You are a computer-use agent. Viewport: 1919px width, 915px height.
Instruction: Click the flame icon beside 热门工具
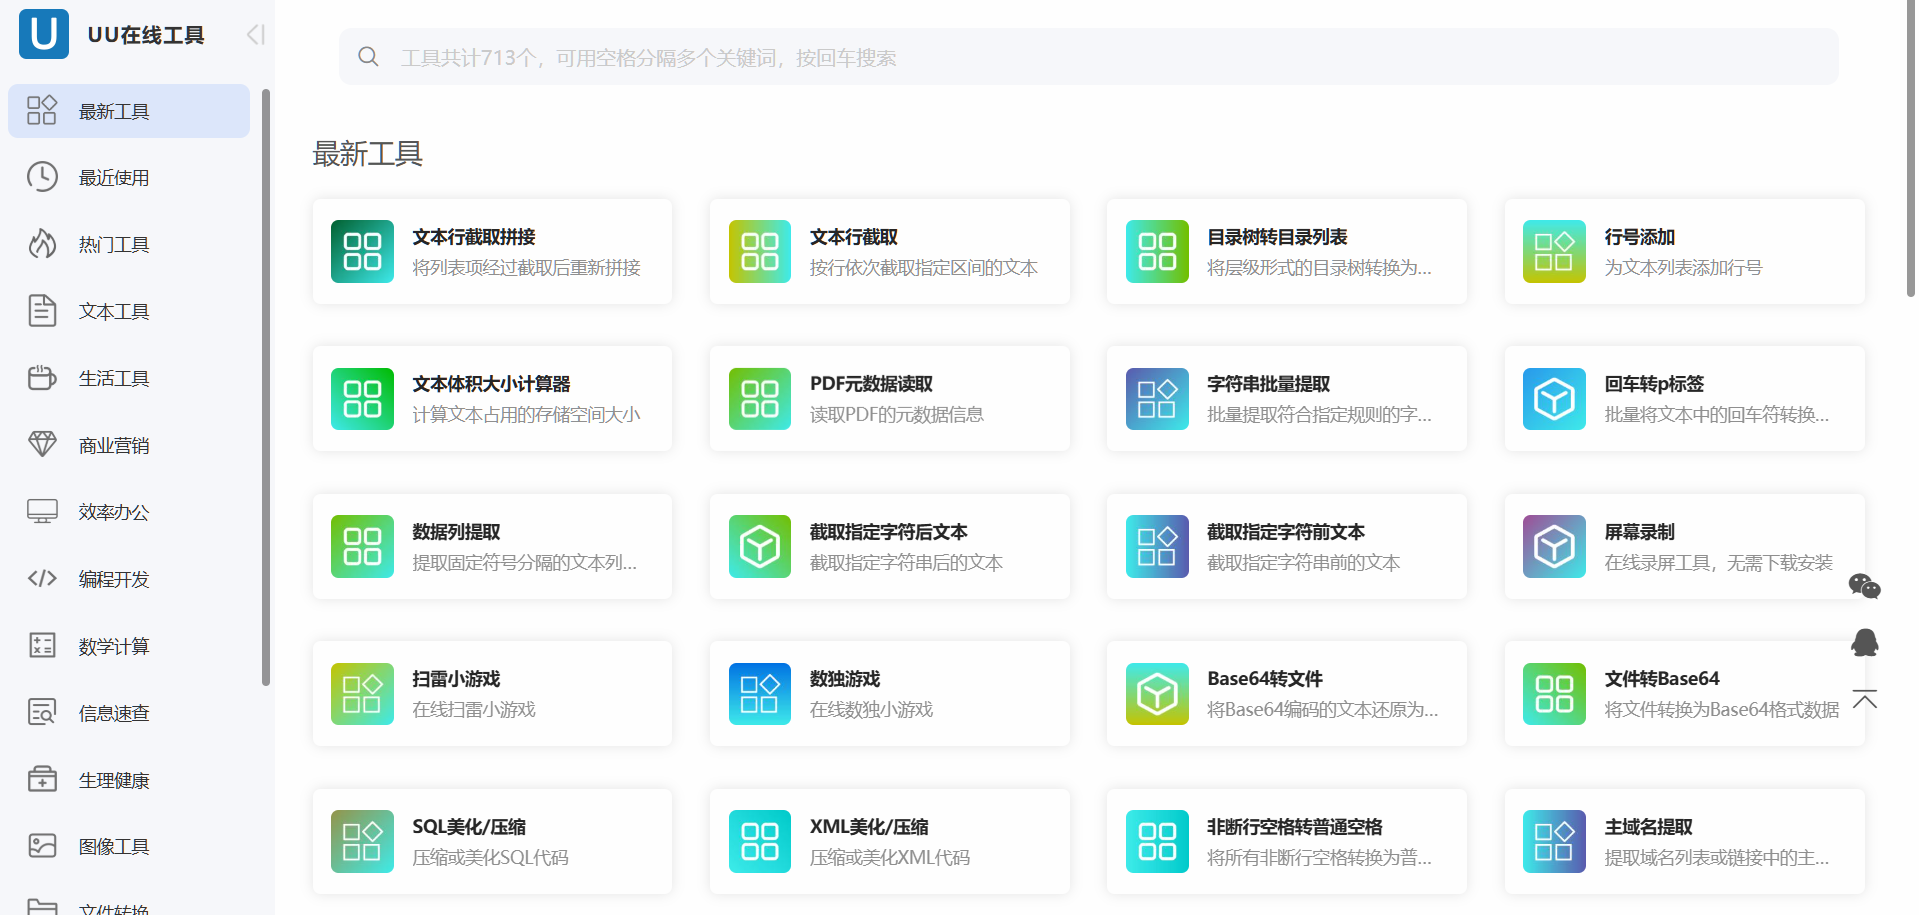point(42,244)
